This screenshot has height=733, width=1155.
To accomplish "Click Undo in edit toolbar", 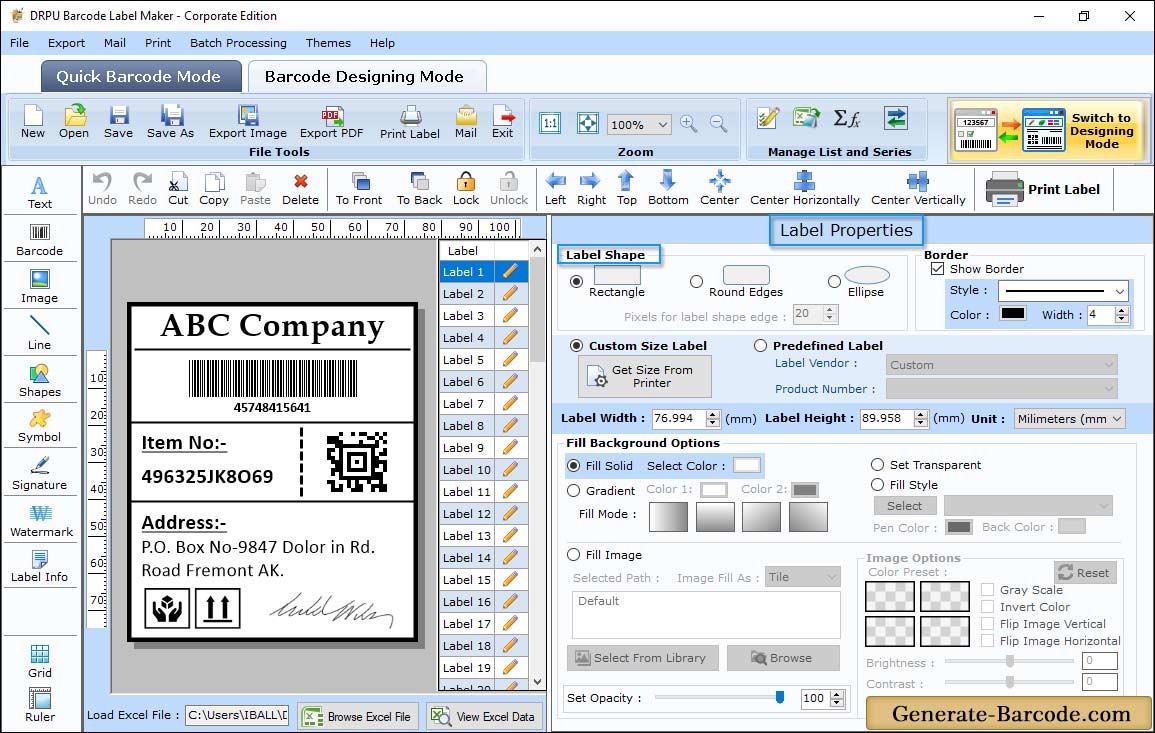I will click(102, 189).
